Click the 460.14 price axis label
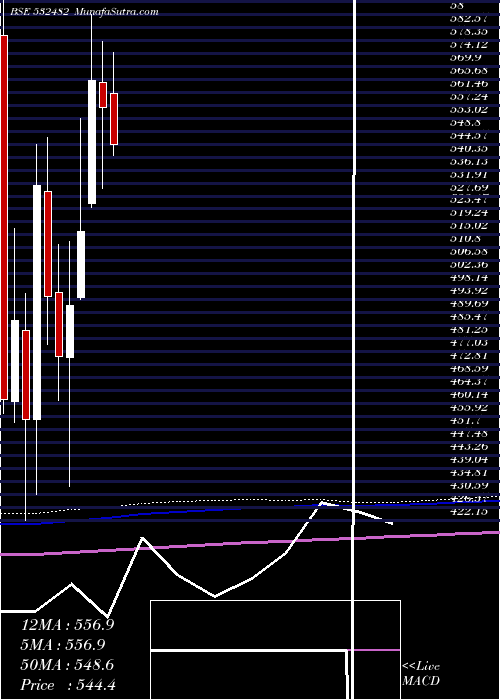The width and height of the screenshot is (500, 700). pyautogui.click(x=469, y=394)
